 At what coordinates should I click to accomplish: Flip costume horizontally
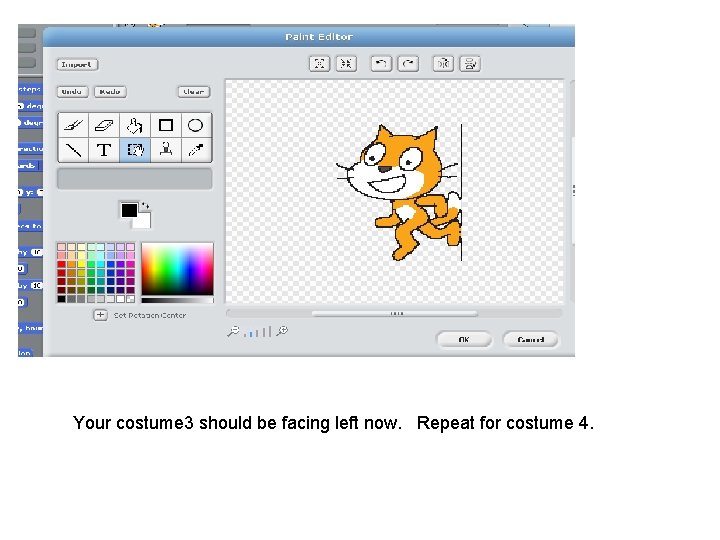tap(443, 63)
